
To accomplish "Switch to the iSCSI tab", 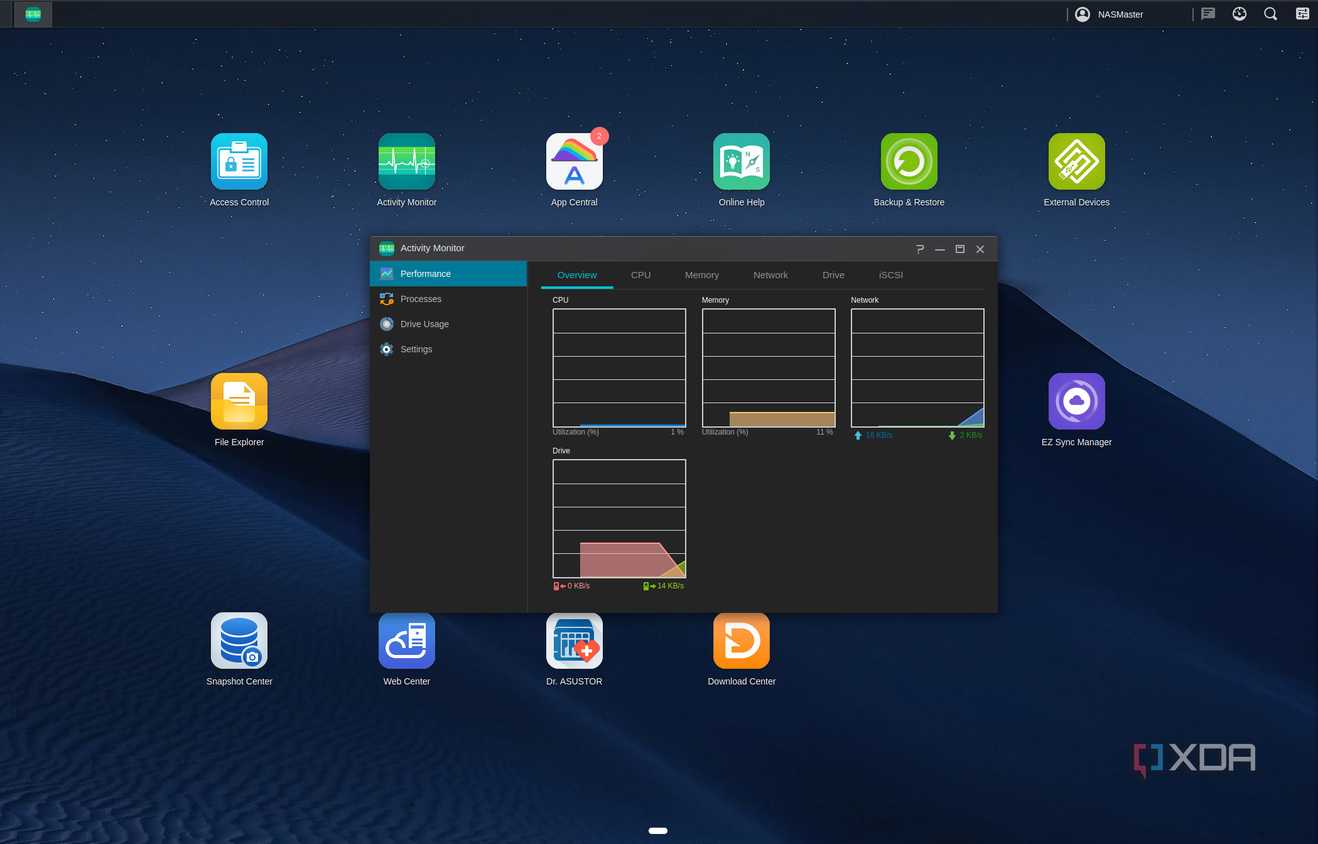I will point(891,275).
